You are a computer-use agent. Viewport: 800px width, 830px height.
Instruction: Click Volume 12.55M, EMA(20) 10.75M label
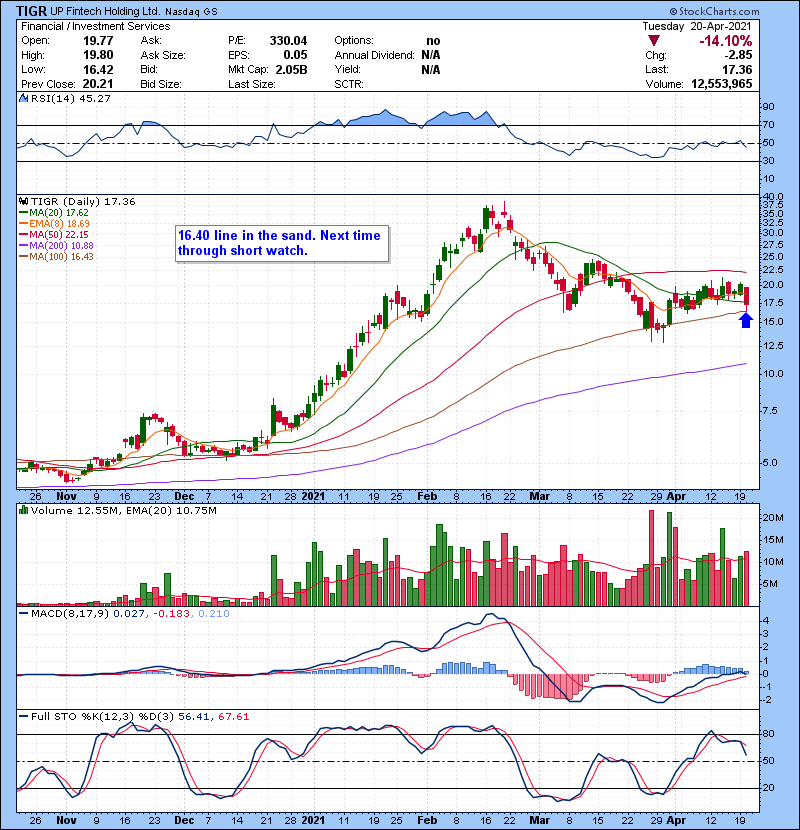(123, 511)
